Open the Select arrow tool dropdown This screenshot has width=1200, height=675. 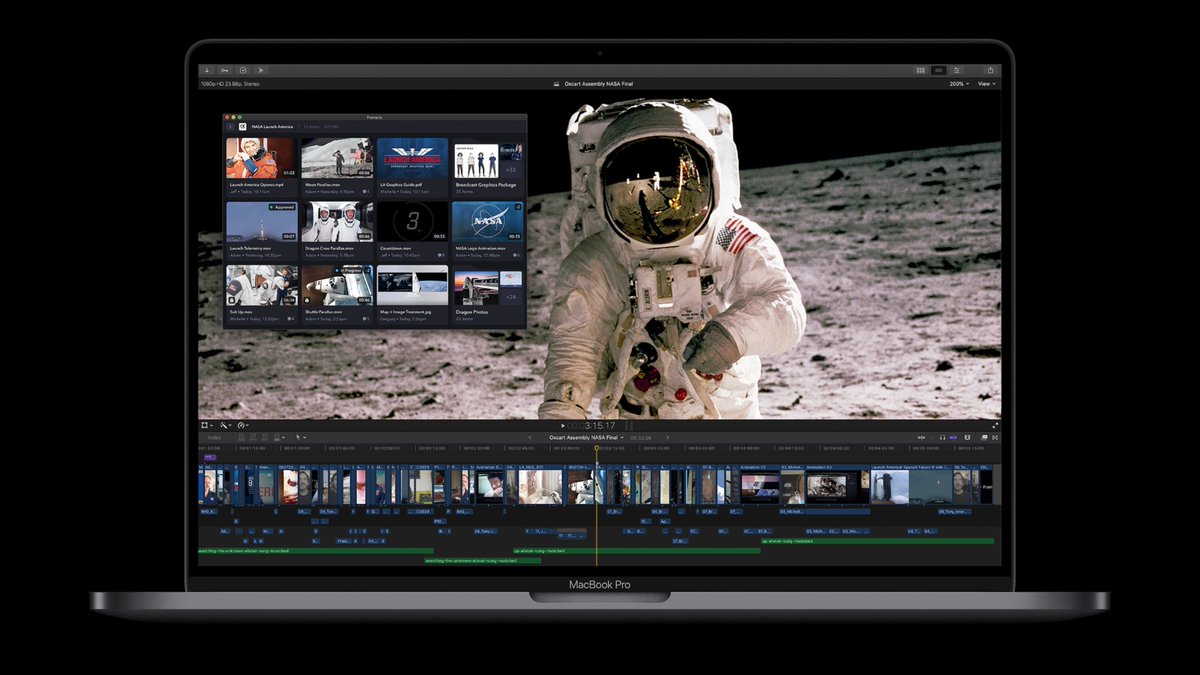[299, 437]
